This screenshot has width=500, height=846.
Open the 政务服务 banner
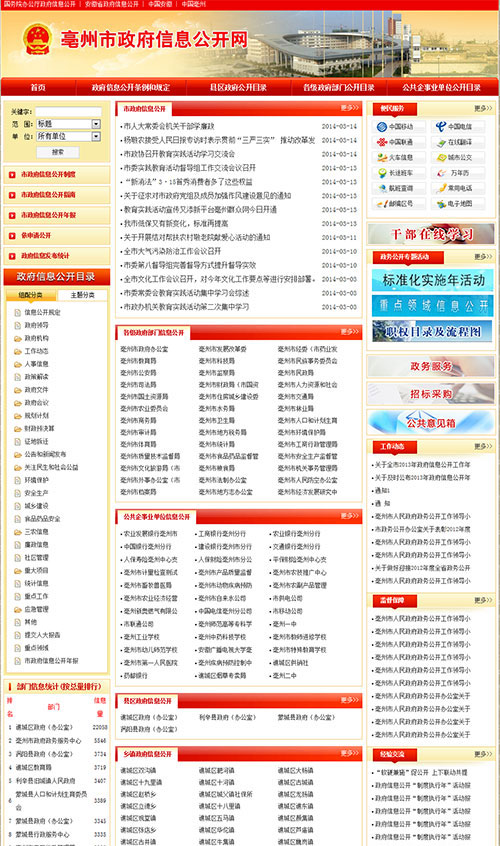pos(431,366)
